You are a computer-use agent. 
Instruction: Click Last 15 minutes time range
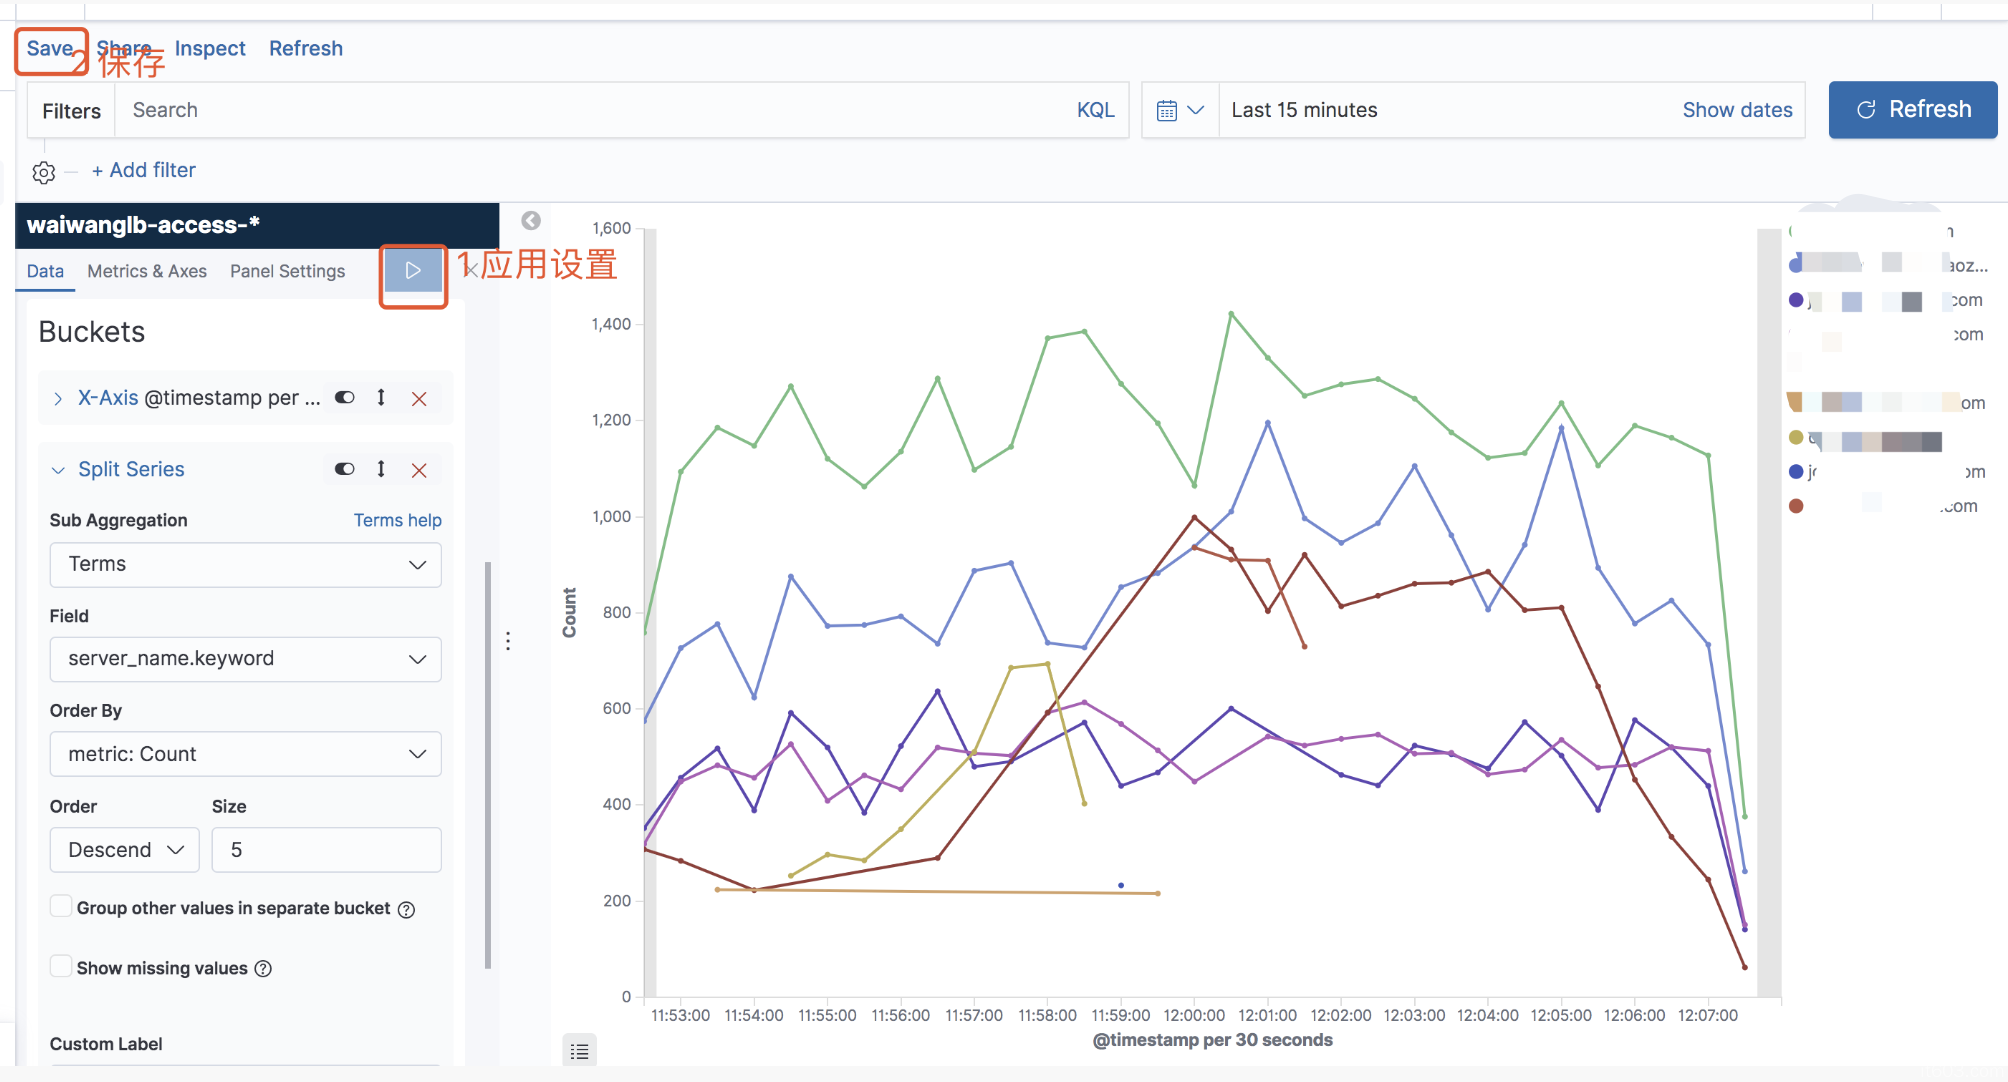[x=1304, y=110]
